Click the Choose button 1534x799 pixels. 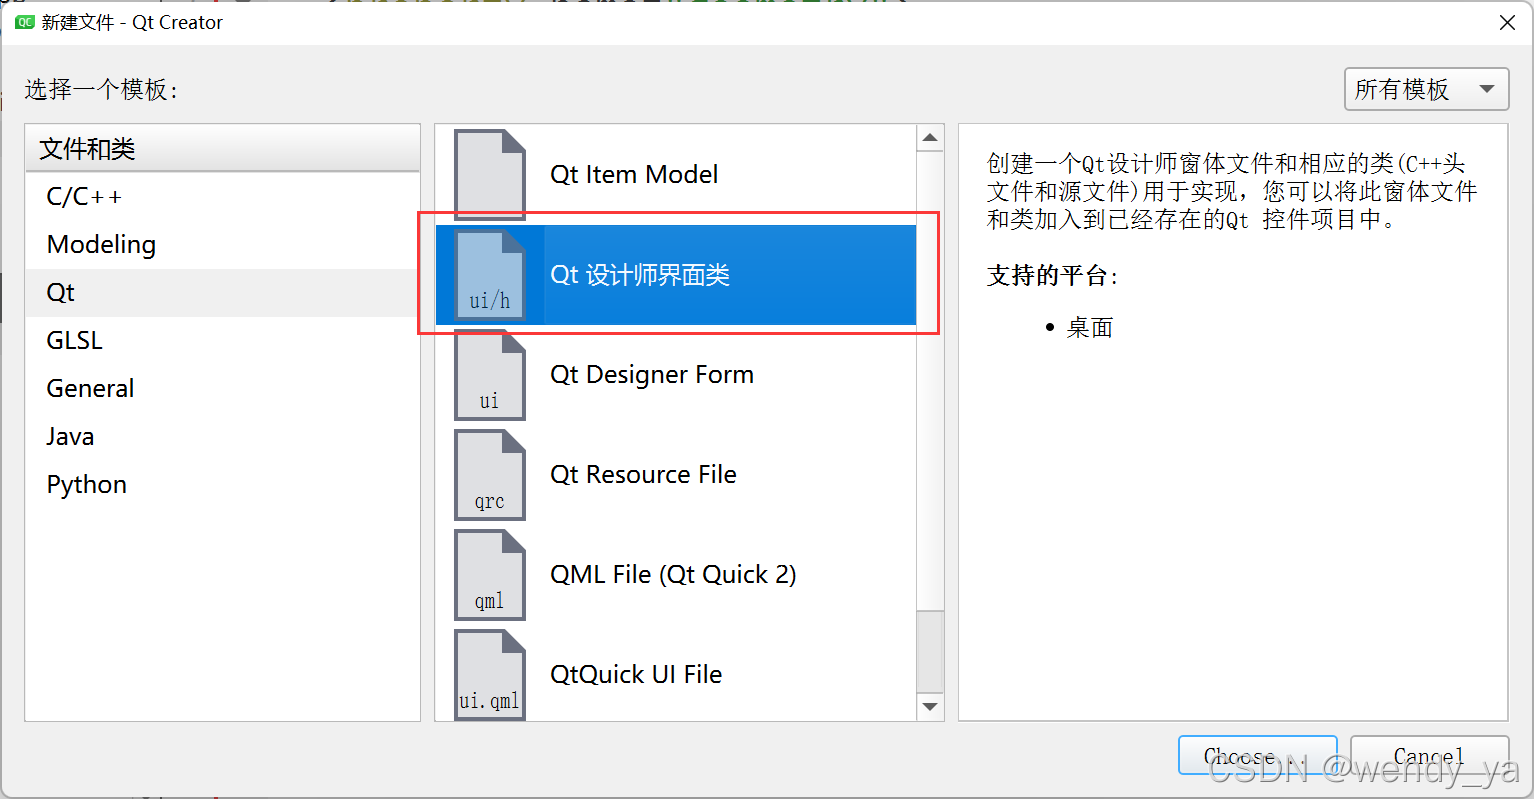pyautogui.click(x=1257, y=757)
